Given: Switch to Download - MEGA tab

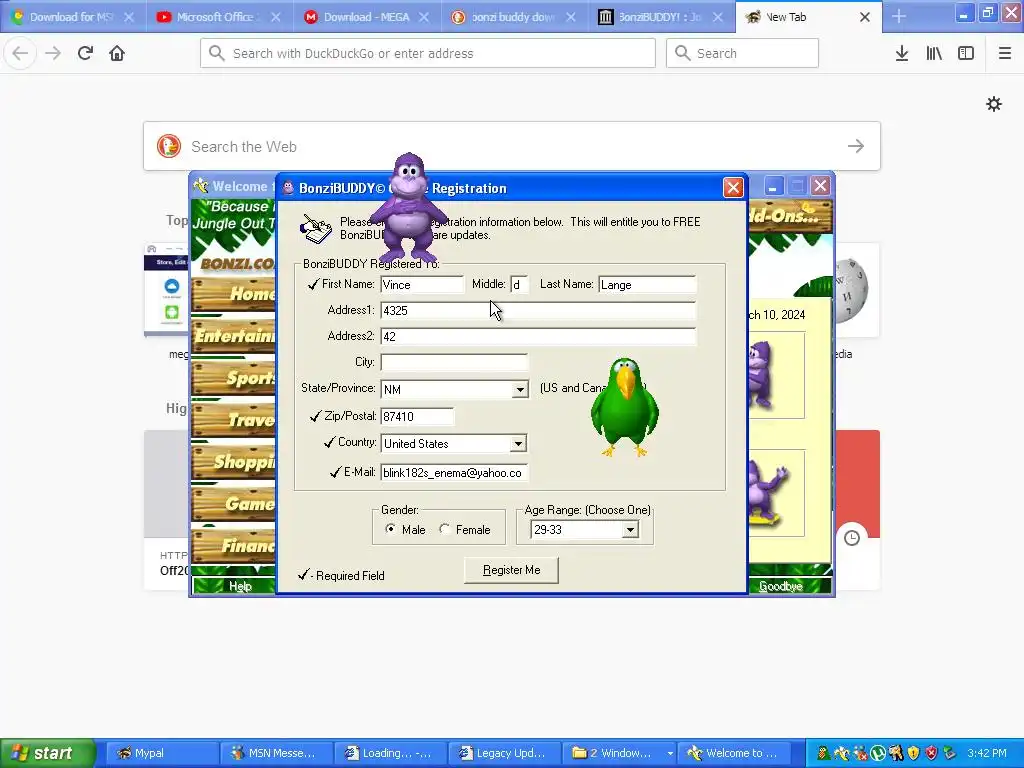Looking at the screenshot, I should click(x=366, y=17).
